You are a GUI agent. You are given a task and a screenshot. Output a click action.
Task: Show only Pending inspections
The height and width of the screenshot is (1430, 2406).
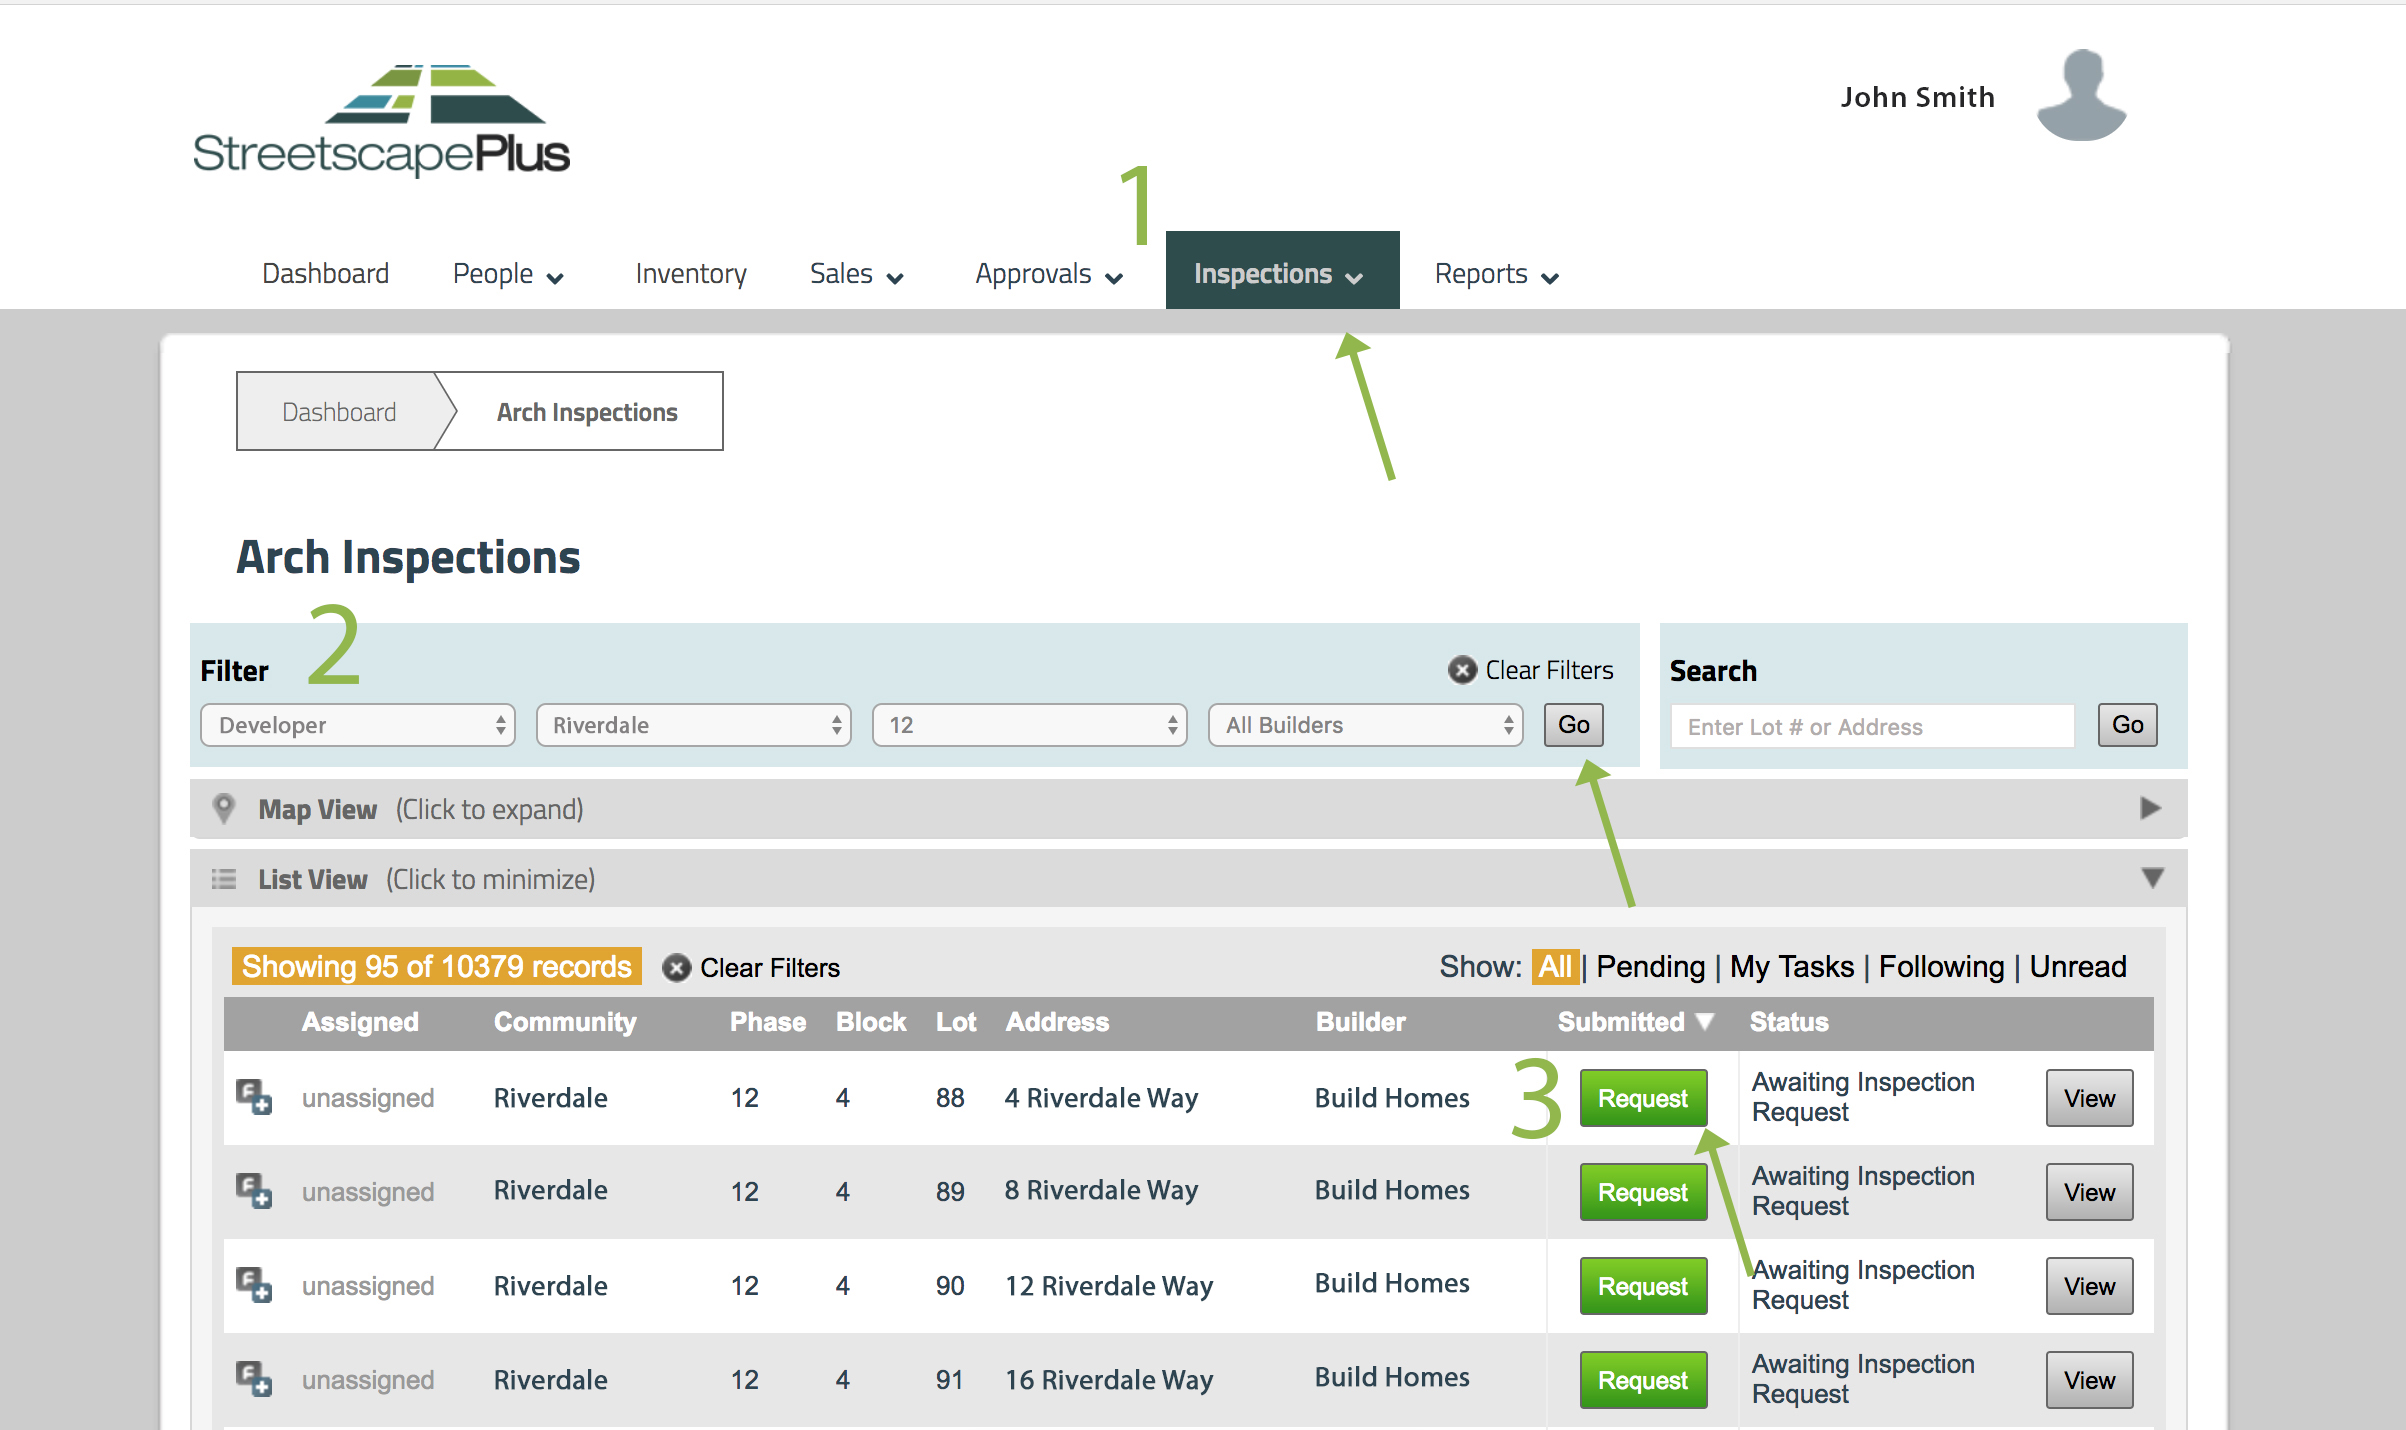coord(1650,967)
